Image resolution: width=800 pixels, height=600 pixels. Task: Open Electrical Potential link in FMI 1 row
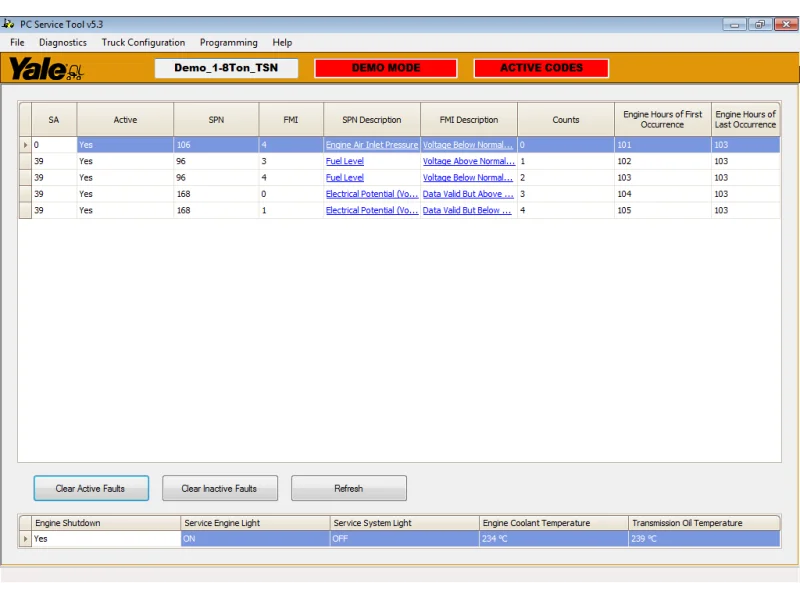coord(372,210)
